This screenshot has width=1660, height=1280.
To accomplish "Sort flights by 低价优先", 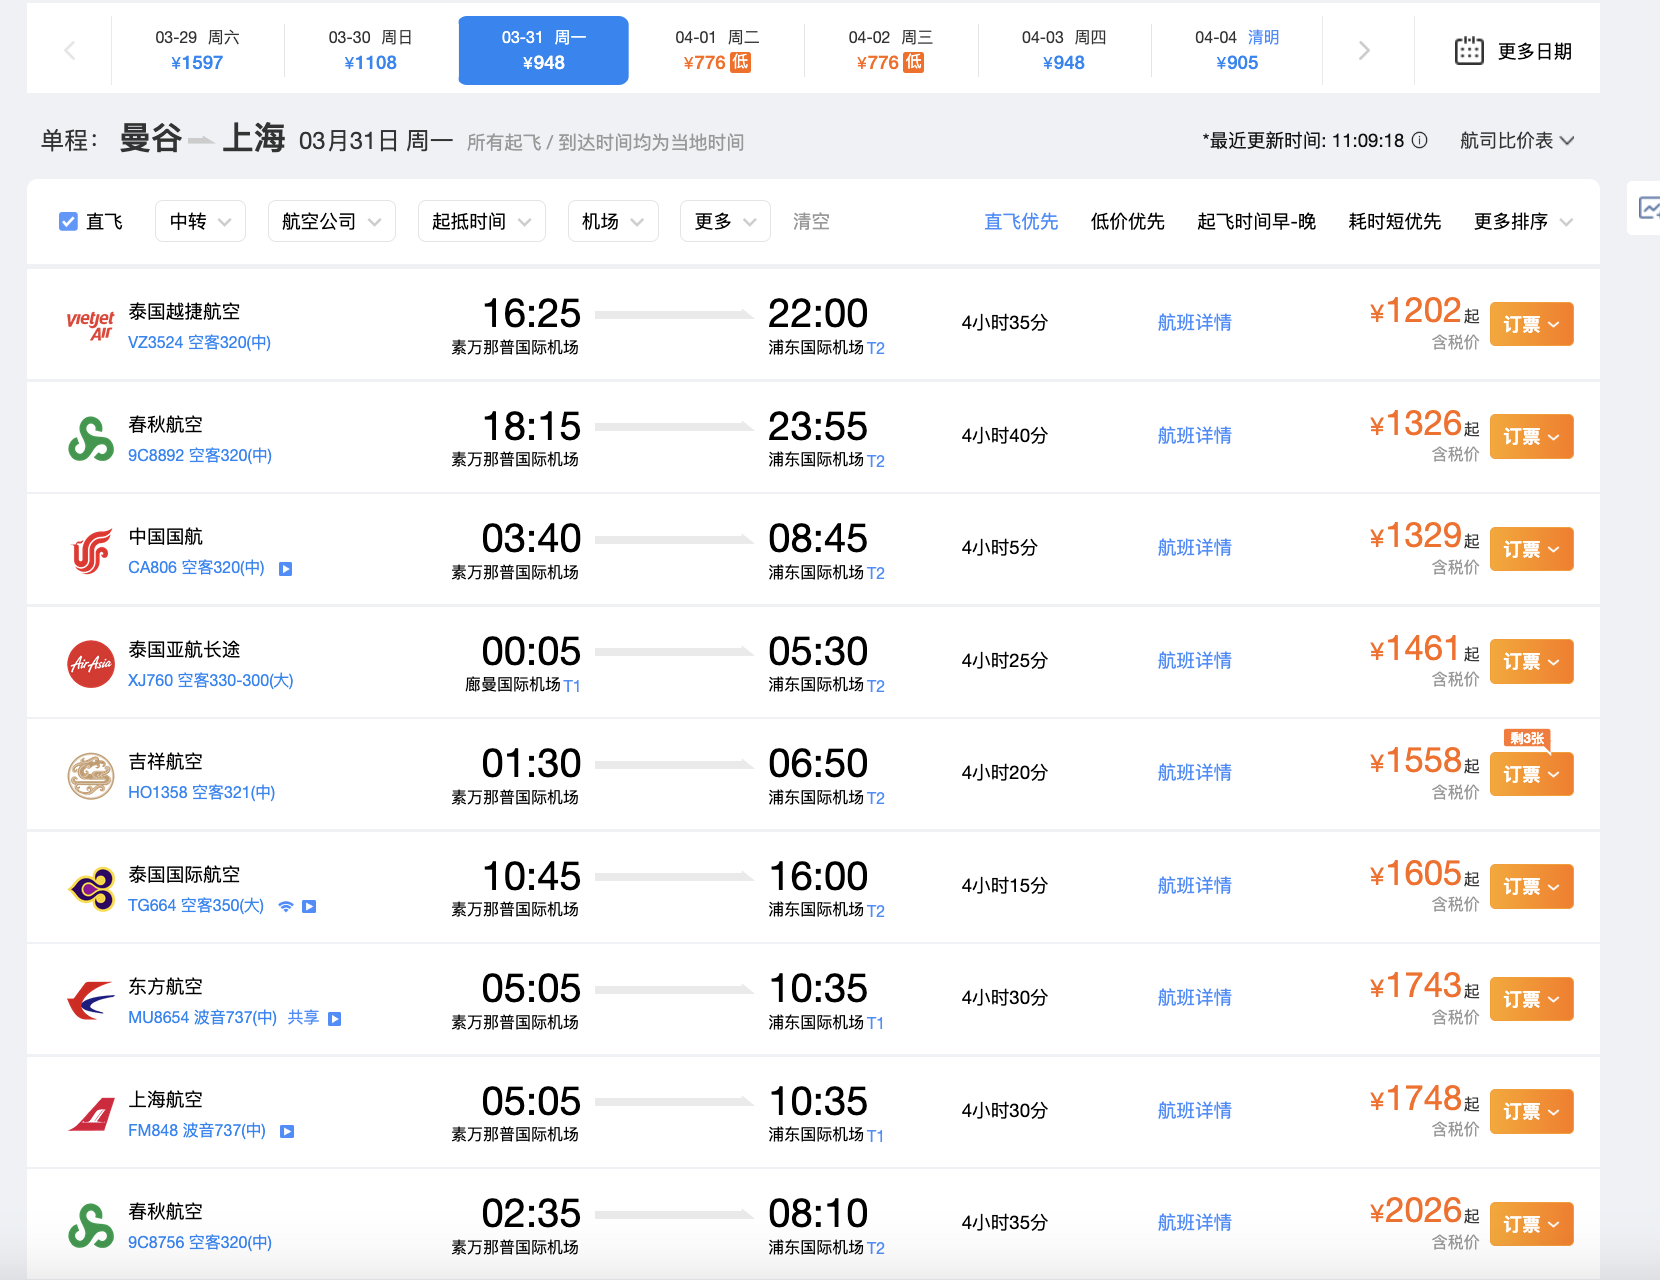I will coord(1127,222).
